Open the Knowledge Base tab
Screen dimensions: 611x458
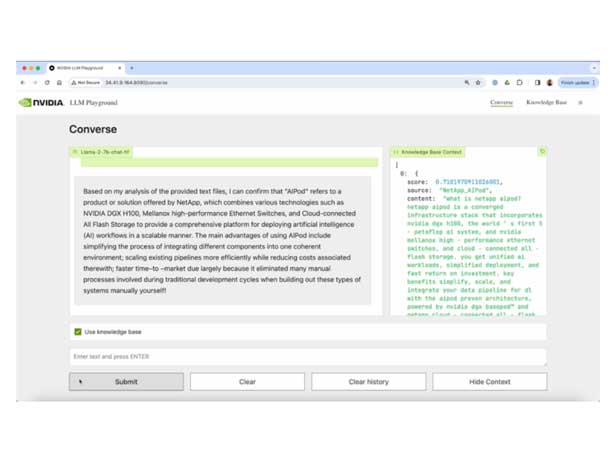click(546, 103)
